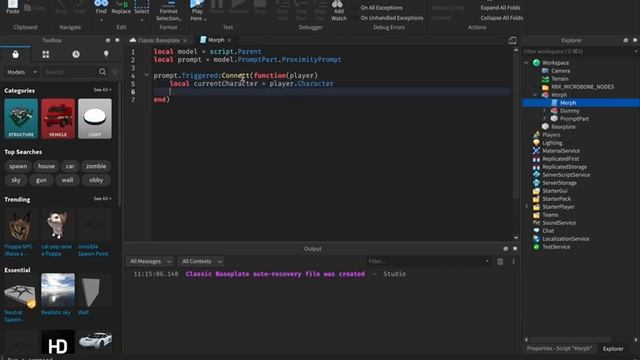Select the Workspace service in Explorer
640x360 pixels.
(x=556, y=63)
